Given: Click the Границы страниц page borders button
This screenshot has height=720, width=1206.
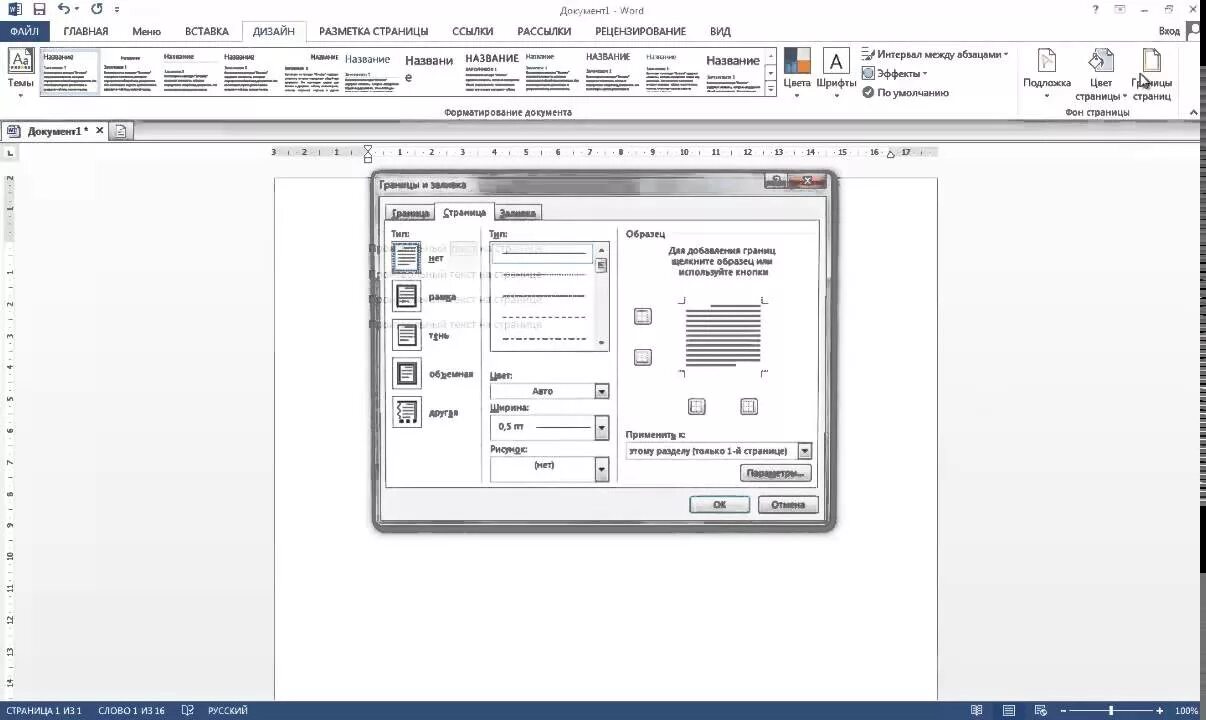Looking at the screenshot, I should tap(1152, 74).
